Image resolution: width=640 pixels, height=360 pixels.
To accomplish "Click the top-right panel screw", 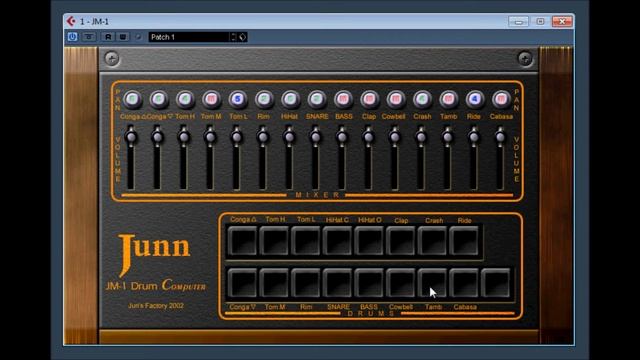I will [x=525, y=58].
